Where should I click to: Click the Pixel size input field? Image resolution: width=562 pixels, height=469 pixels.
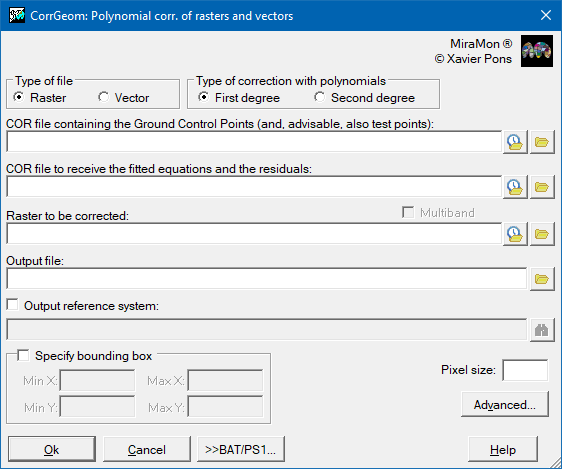(525, 370)
